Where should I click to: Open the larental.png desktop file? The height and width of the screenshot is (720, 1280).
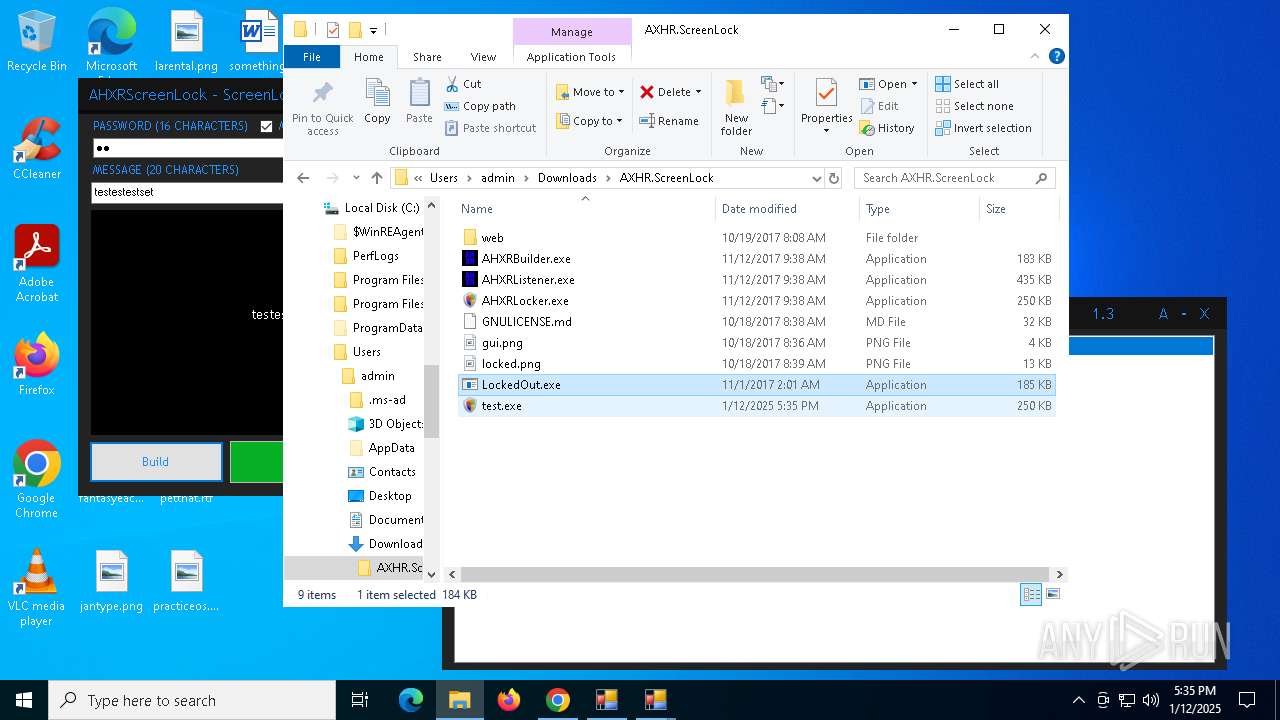click(186, 42)
